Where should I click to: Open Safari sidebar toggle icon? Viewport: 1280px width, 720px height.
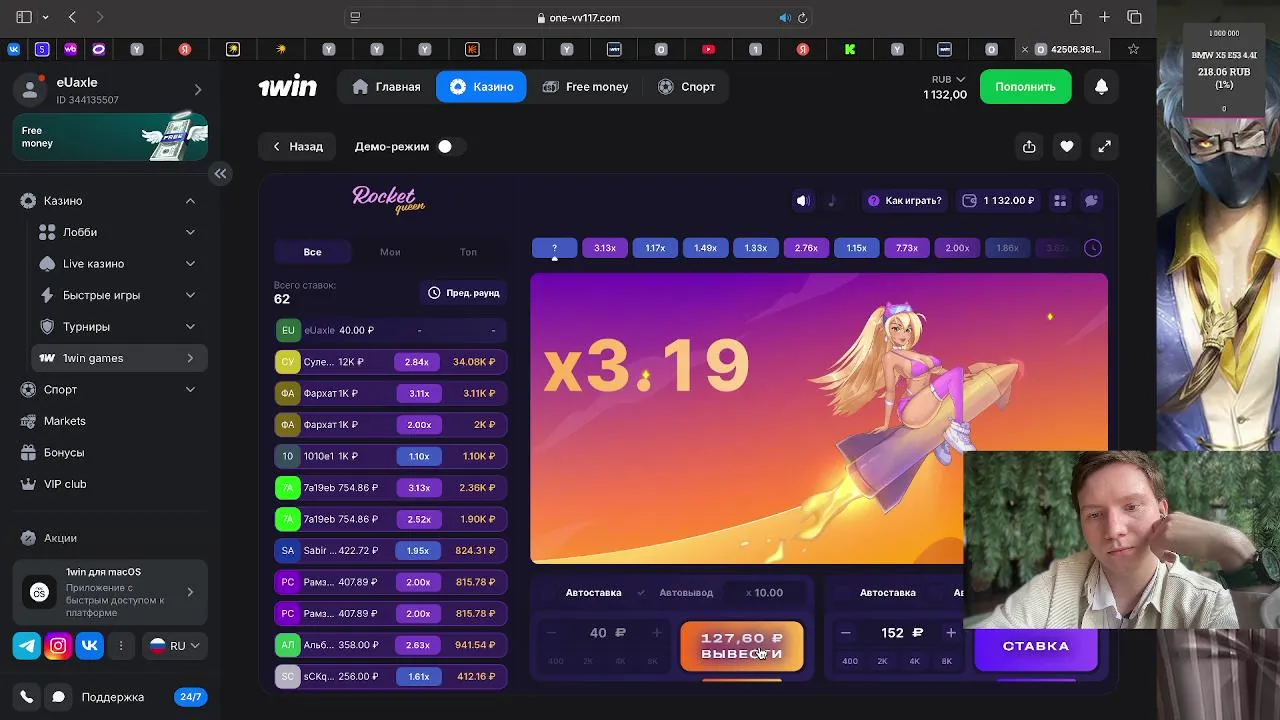(24, 17)
